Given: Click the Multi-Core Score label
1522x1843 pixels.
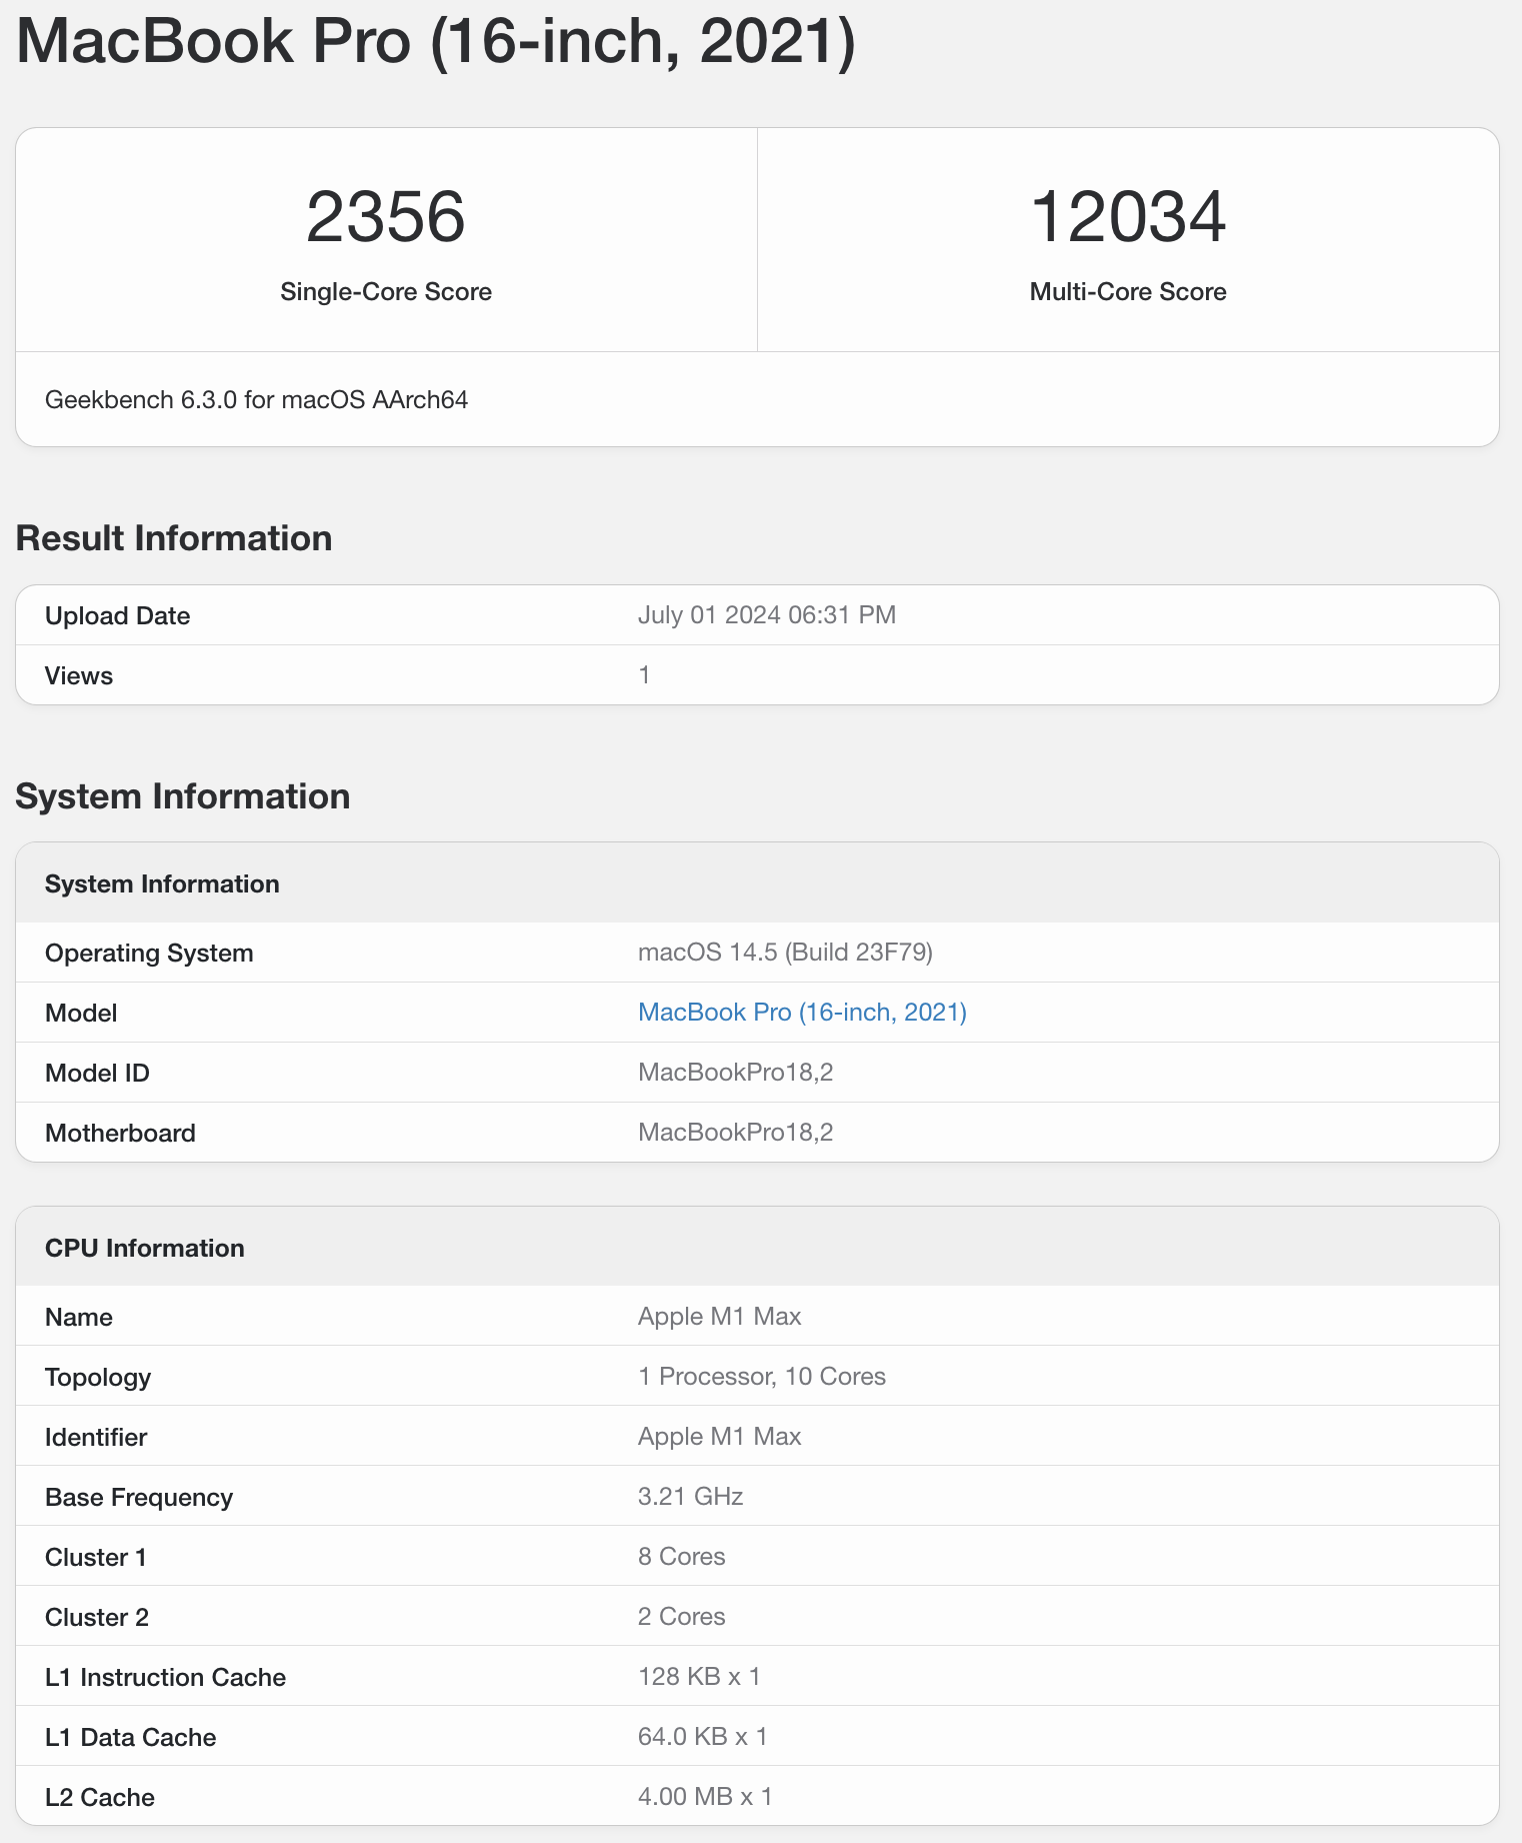Looking at the screenshot, I should [x=1128, y=292].
